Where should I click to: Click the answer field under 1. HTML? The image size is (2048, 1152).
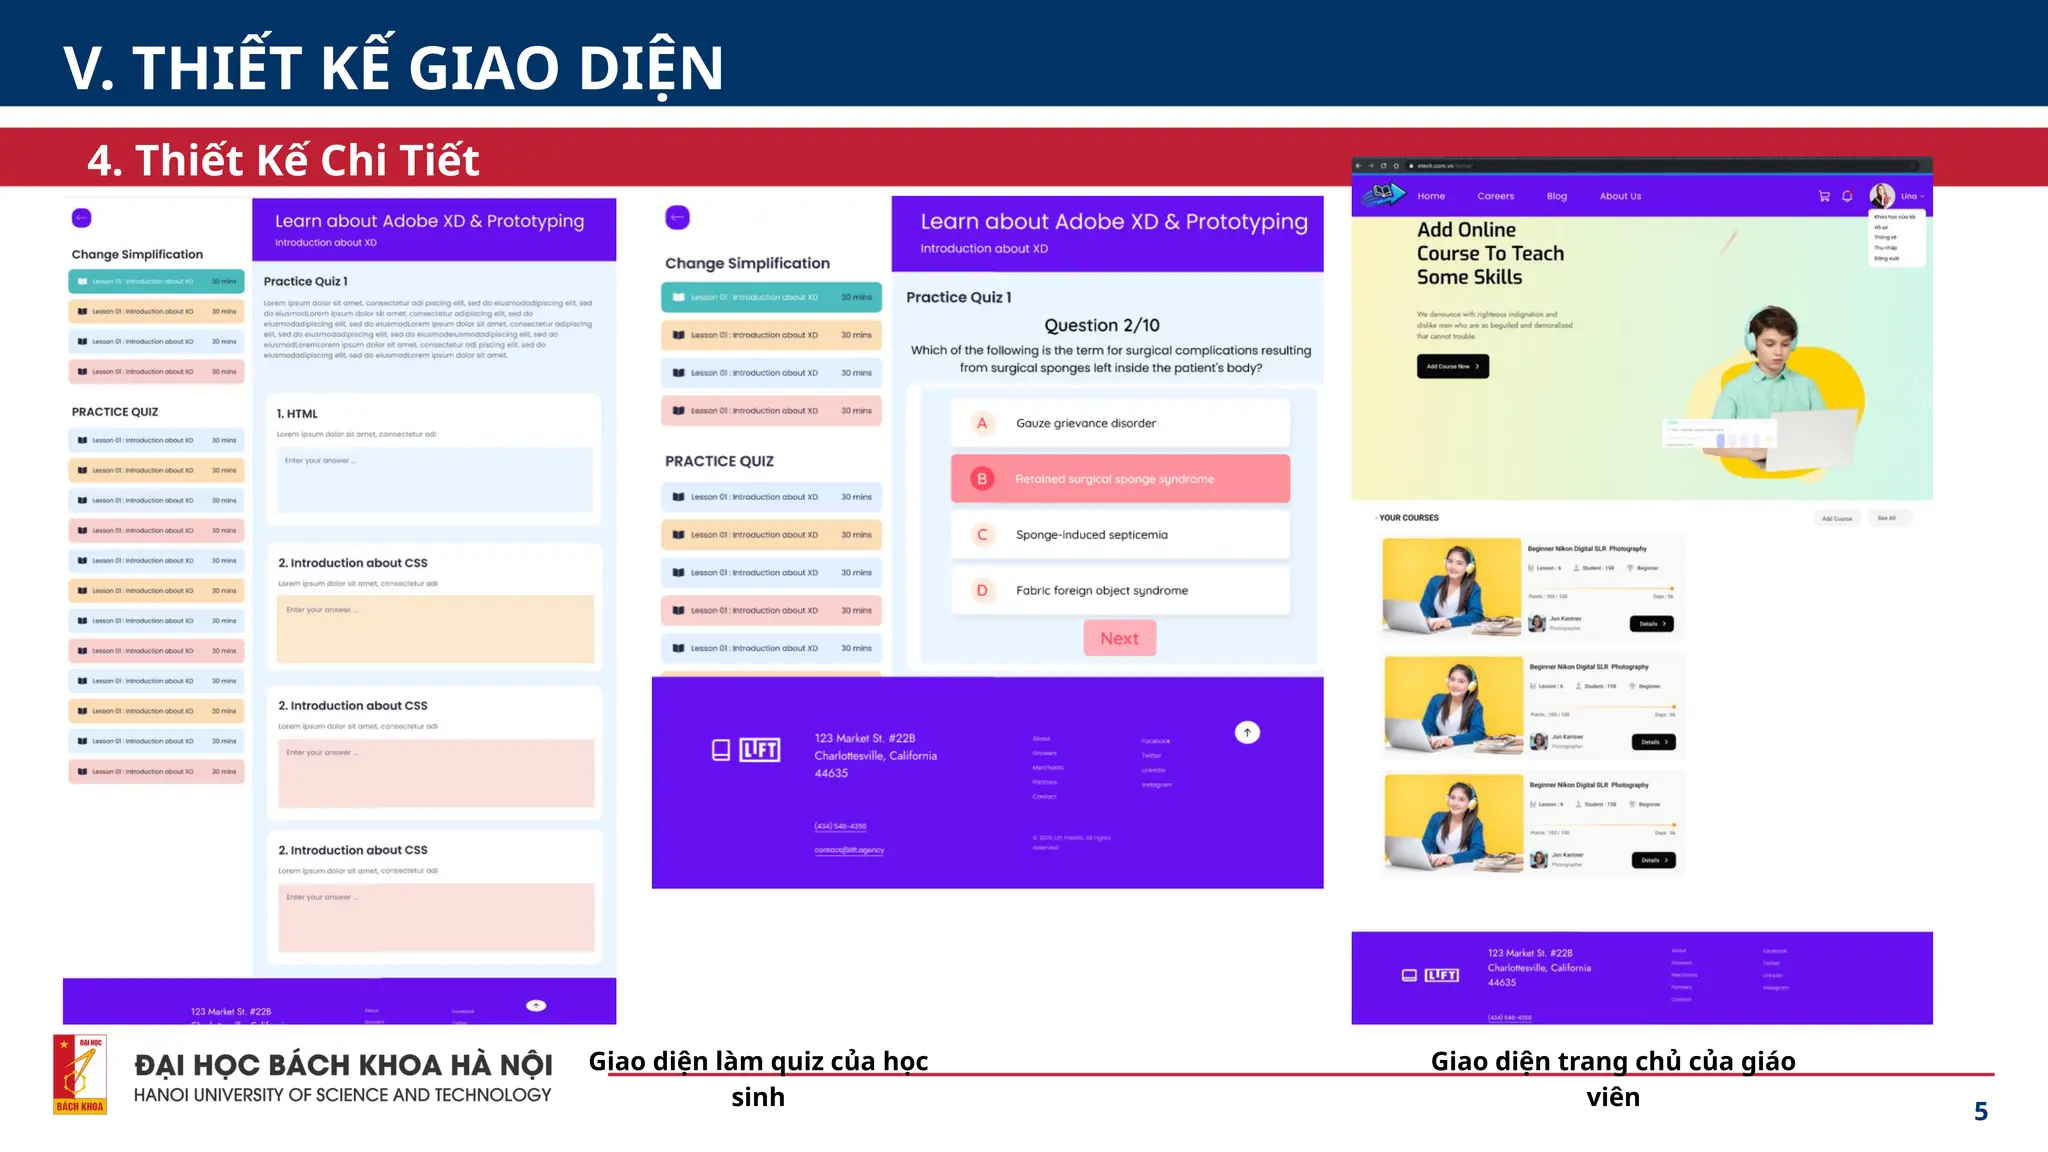click(x=434, y=481)
